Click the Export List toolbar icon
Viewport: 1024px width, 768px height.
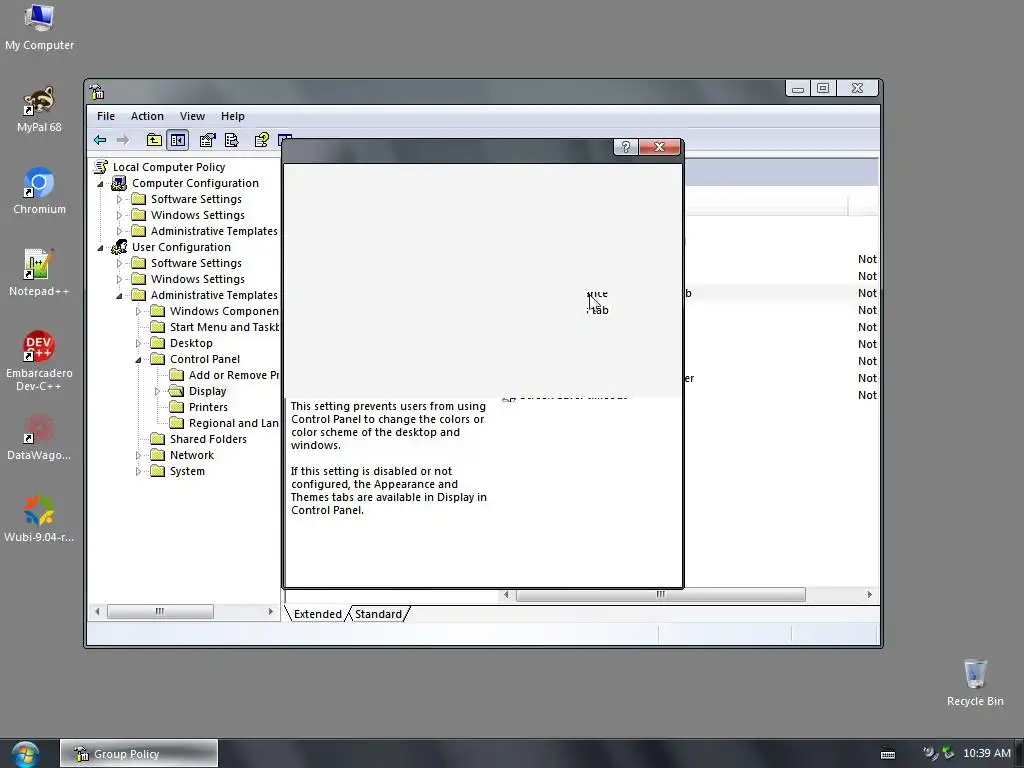pos(232,140)
